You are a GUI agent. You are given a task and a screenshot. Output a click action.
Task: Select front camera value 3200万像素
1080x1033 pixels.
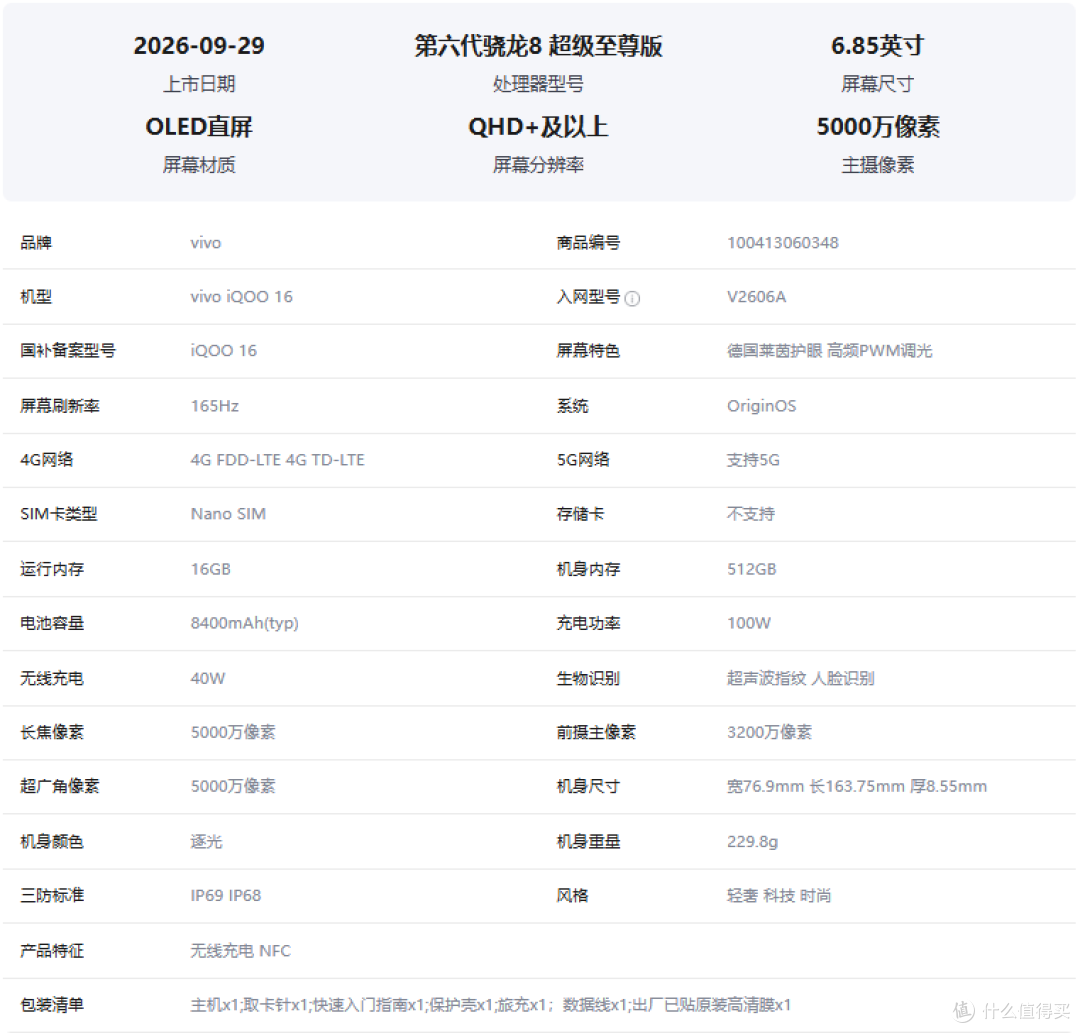click(x=769, y=732)
